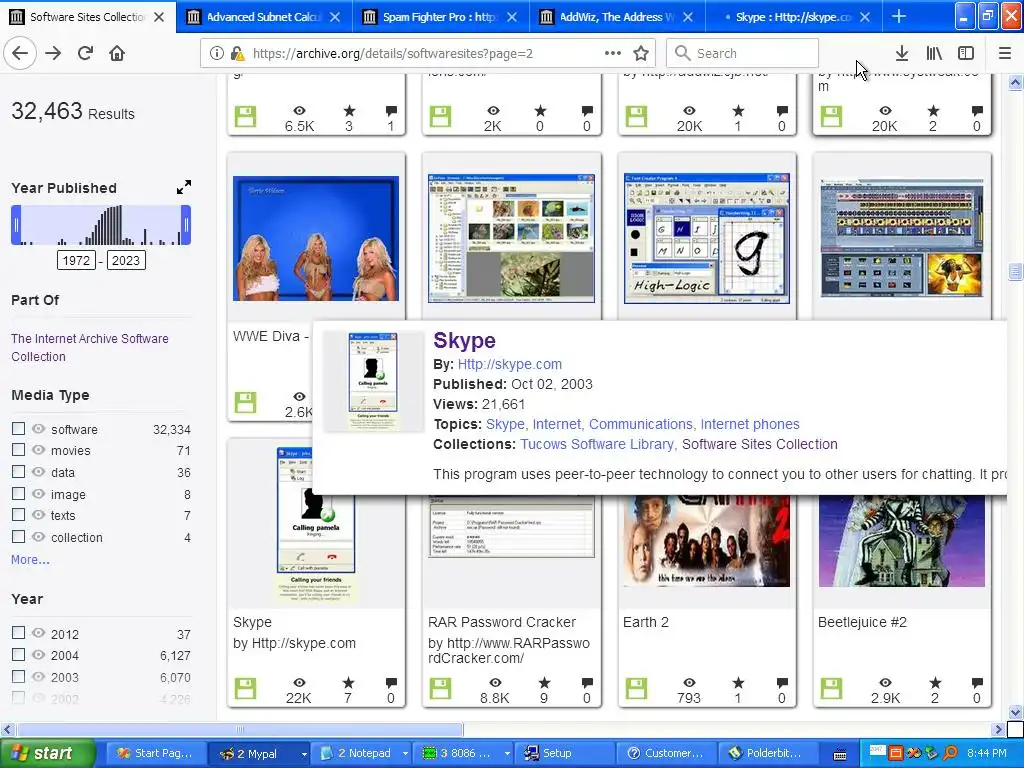Check the software media type checkbox
This screenshot has height=768, width=1024.
coord(18,428)
